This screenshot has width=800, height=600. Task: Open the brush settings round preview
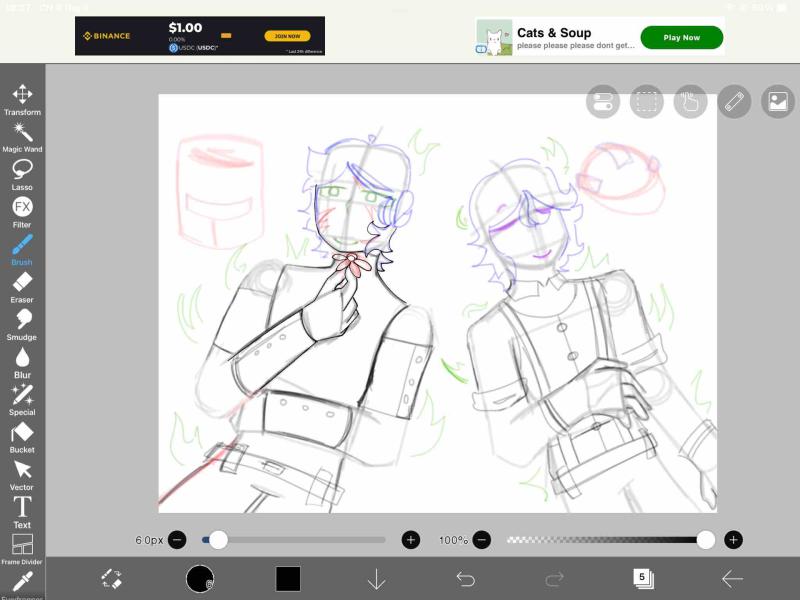200,579
